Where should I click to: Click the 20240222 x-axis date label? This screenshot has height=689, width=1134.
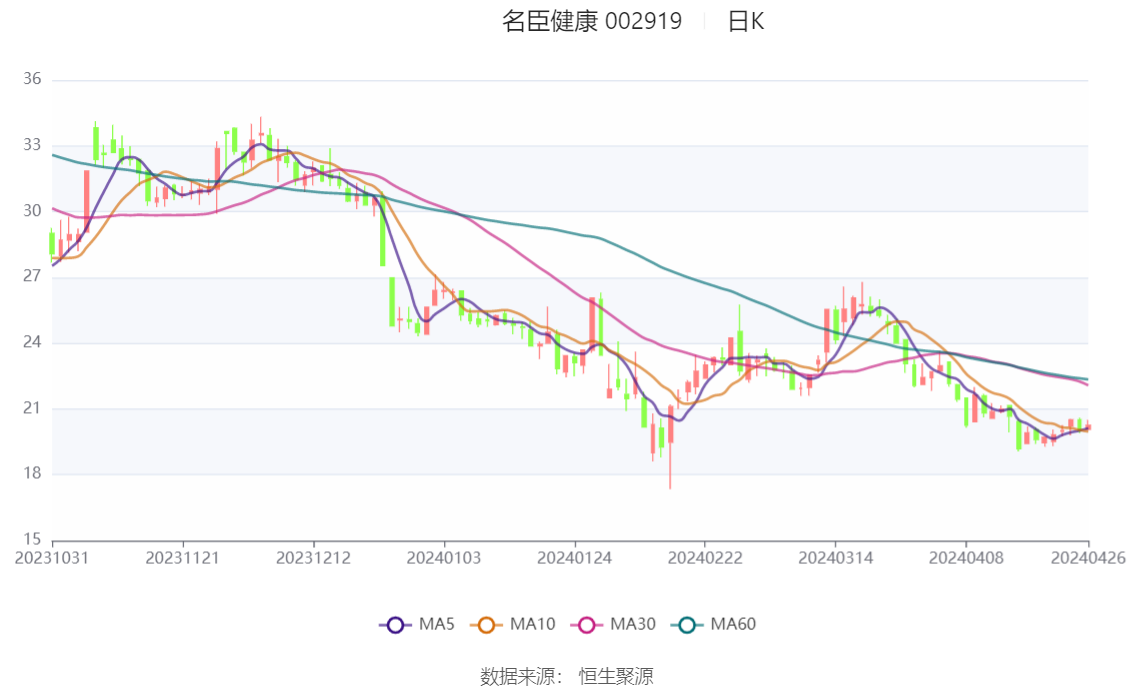pos(705,557)
